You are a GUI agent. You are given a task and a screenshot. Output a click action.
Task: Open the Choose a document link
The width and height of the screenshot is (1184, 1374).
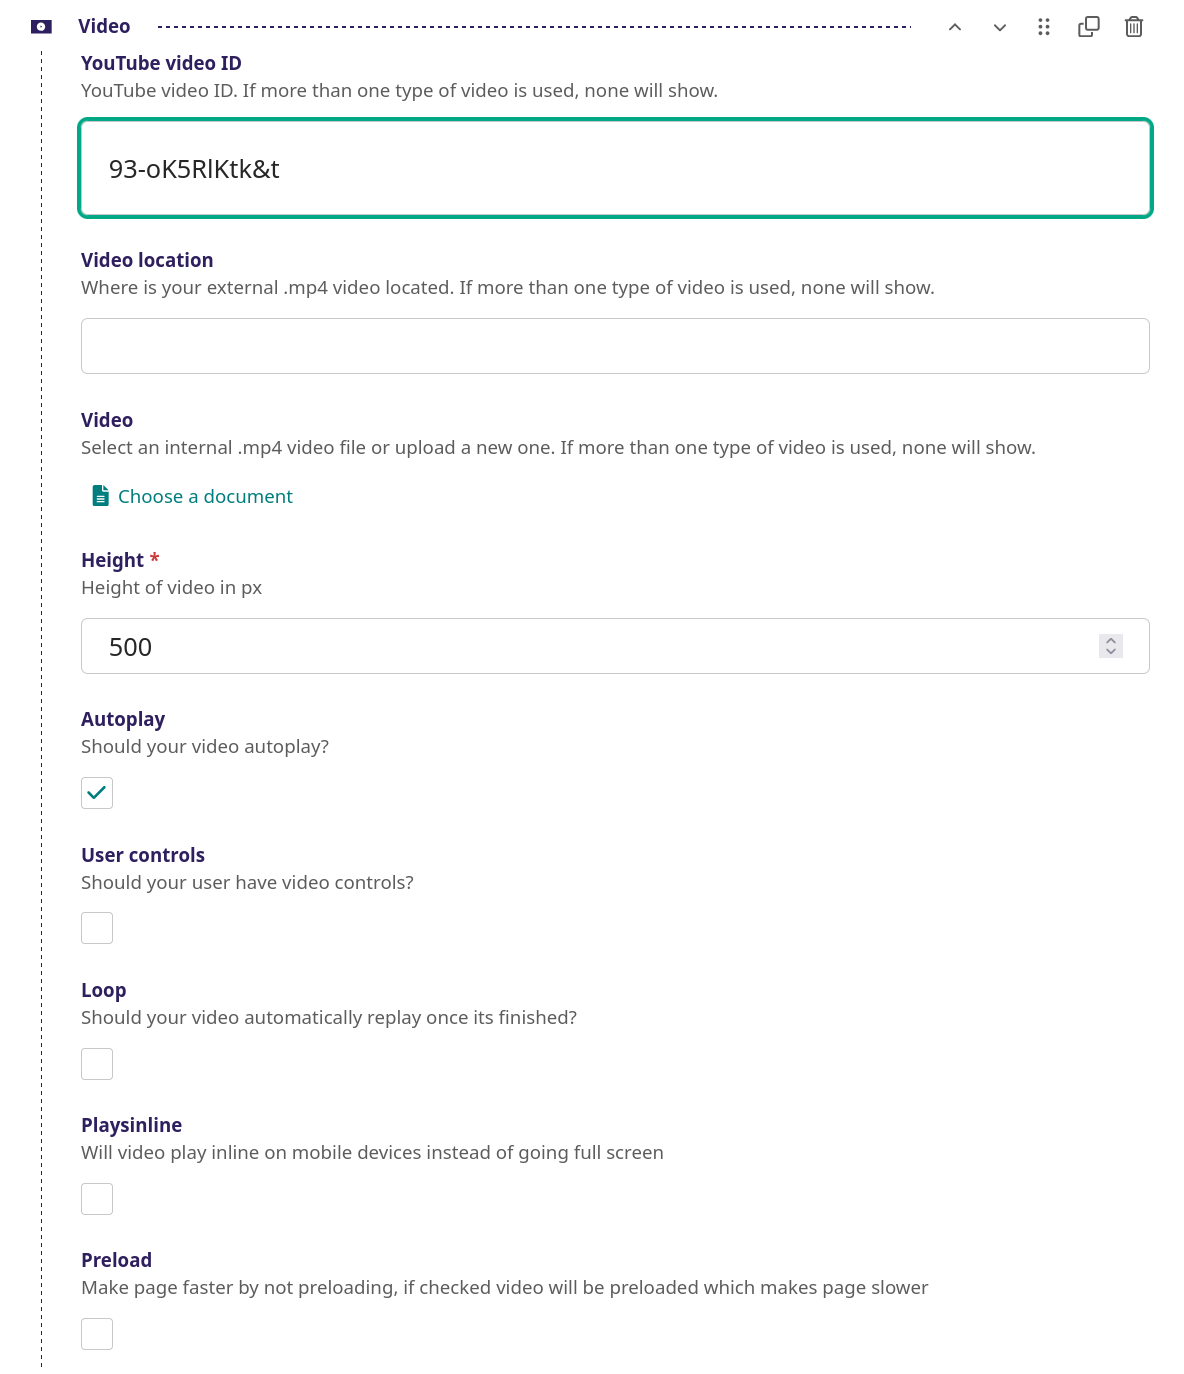pos(205,496)
